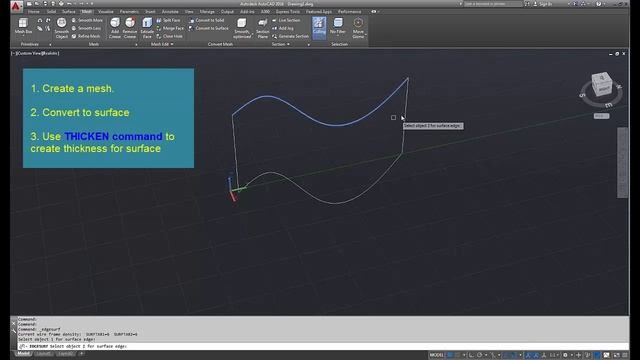
Task: Open the annotation scale dropdown in the status bar
Action: tap(555, 355)
